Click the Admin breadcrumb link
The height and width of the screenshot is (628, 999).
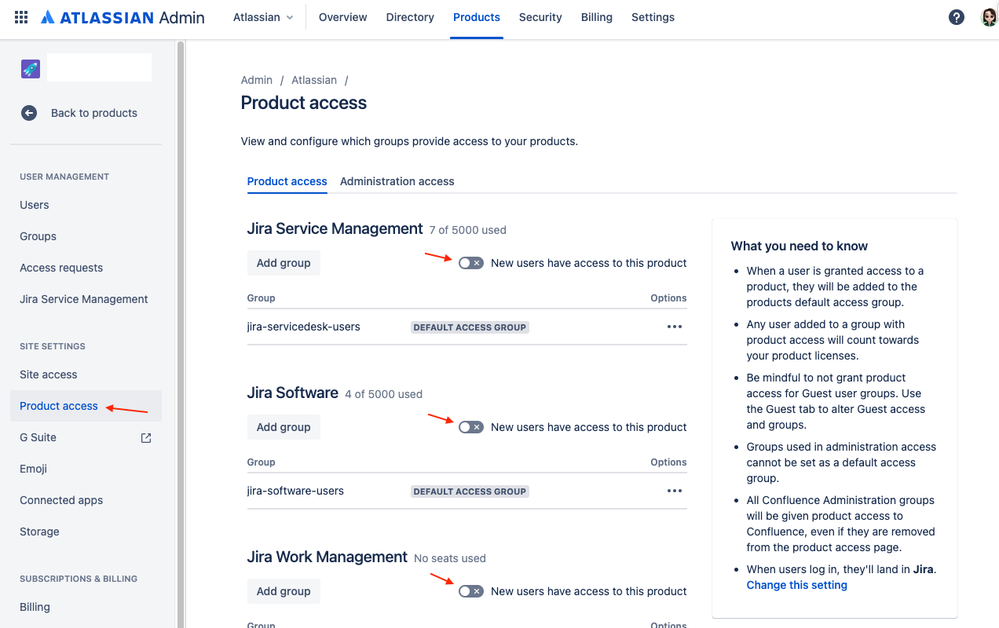point(256,80)
